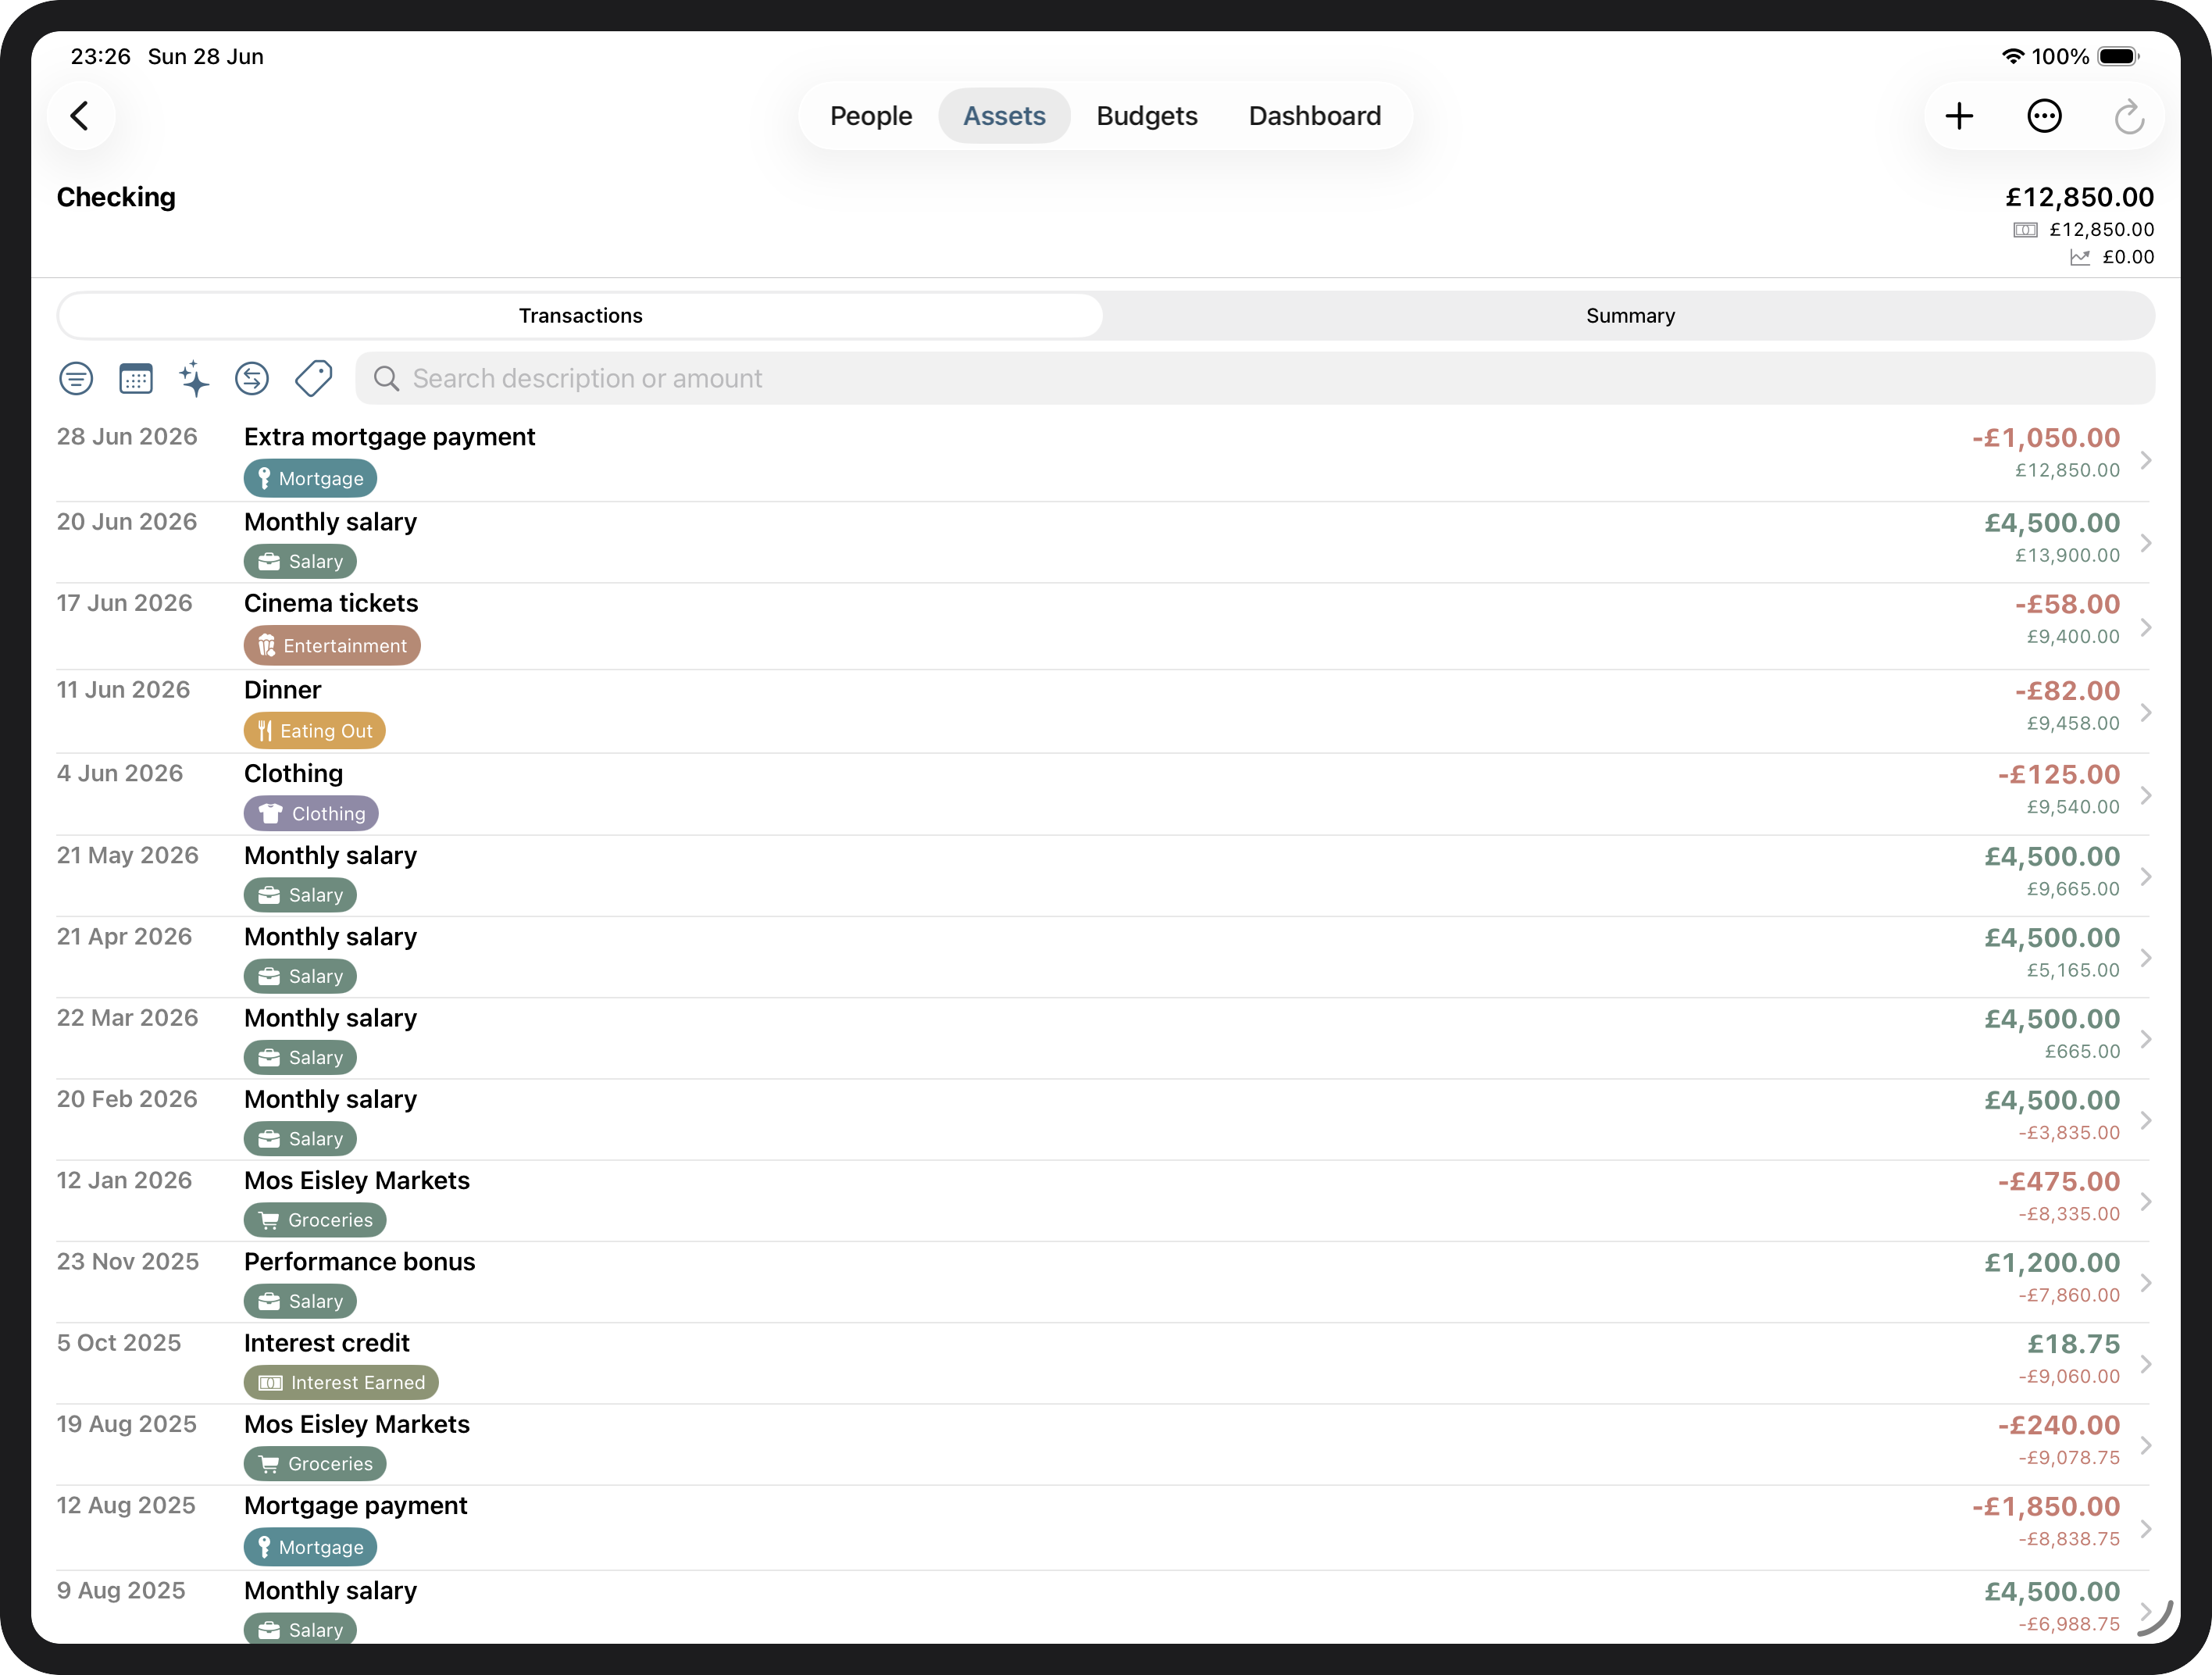Open Performance bonus chevron
Viewport: 2212px width, 1675px height.
(2145, 1283)
